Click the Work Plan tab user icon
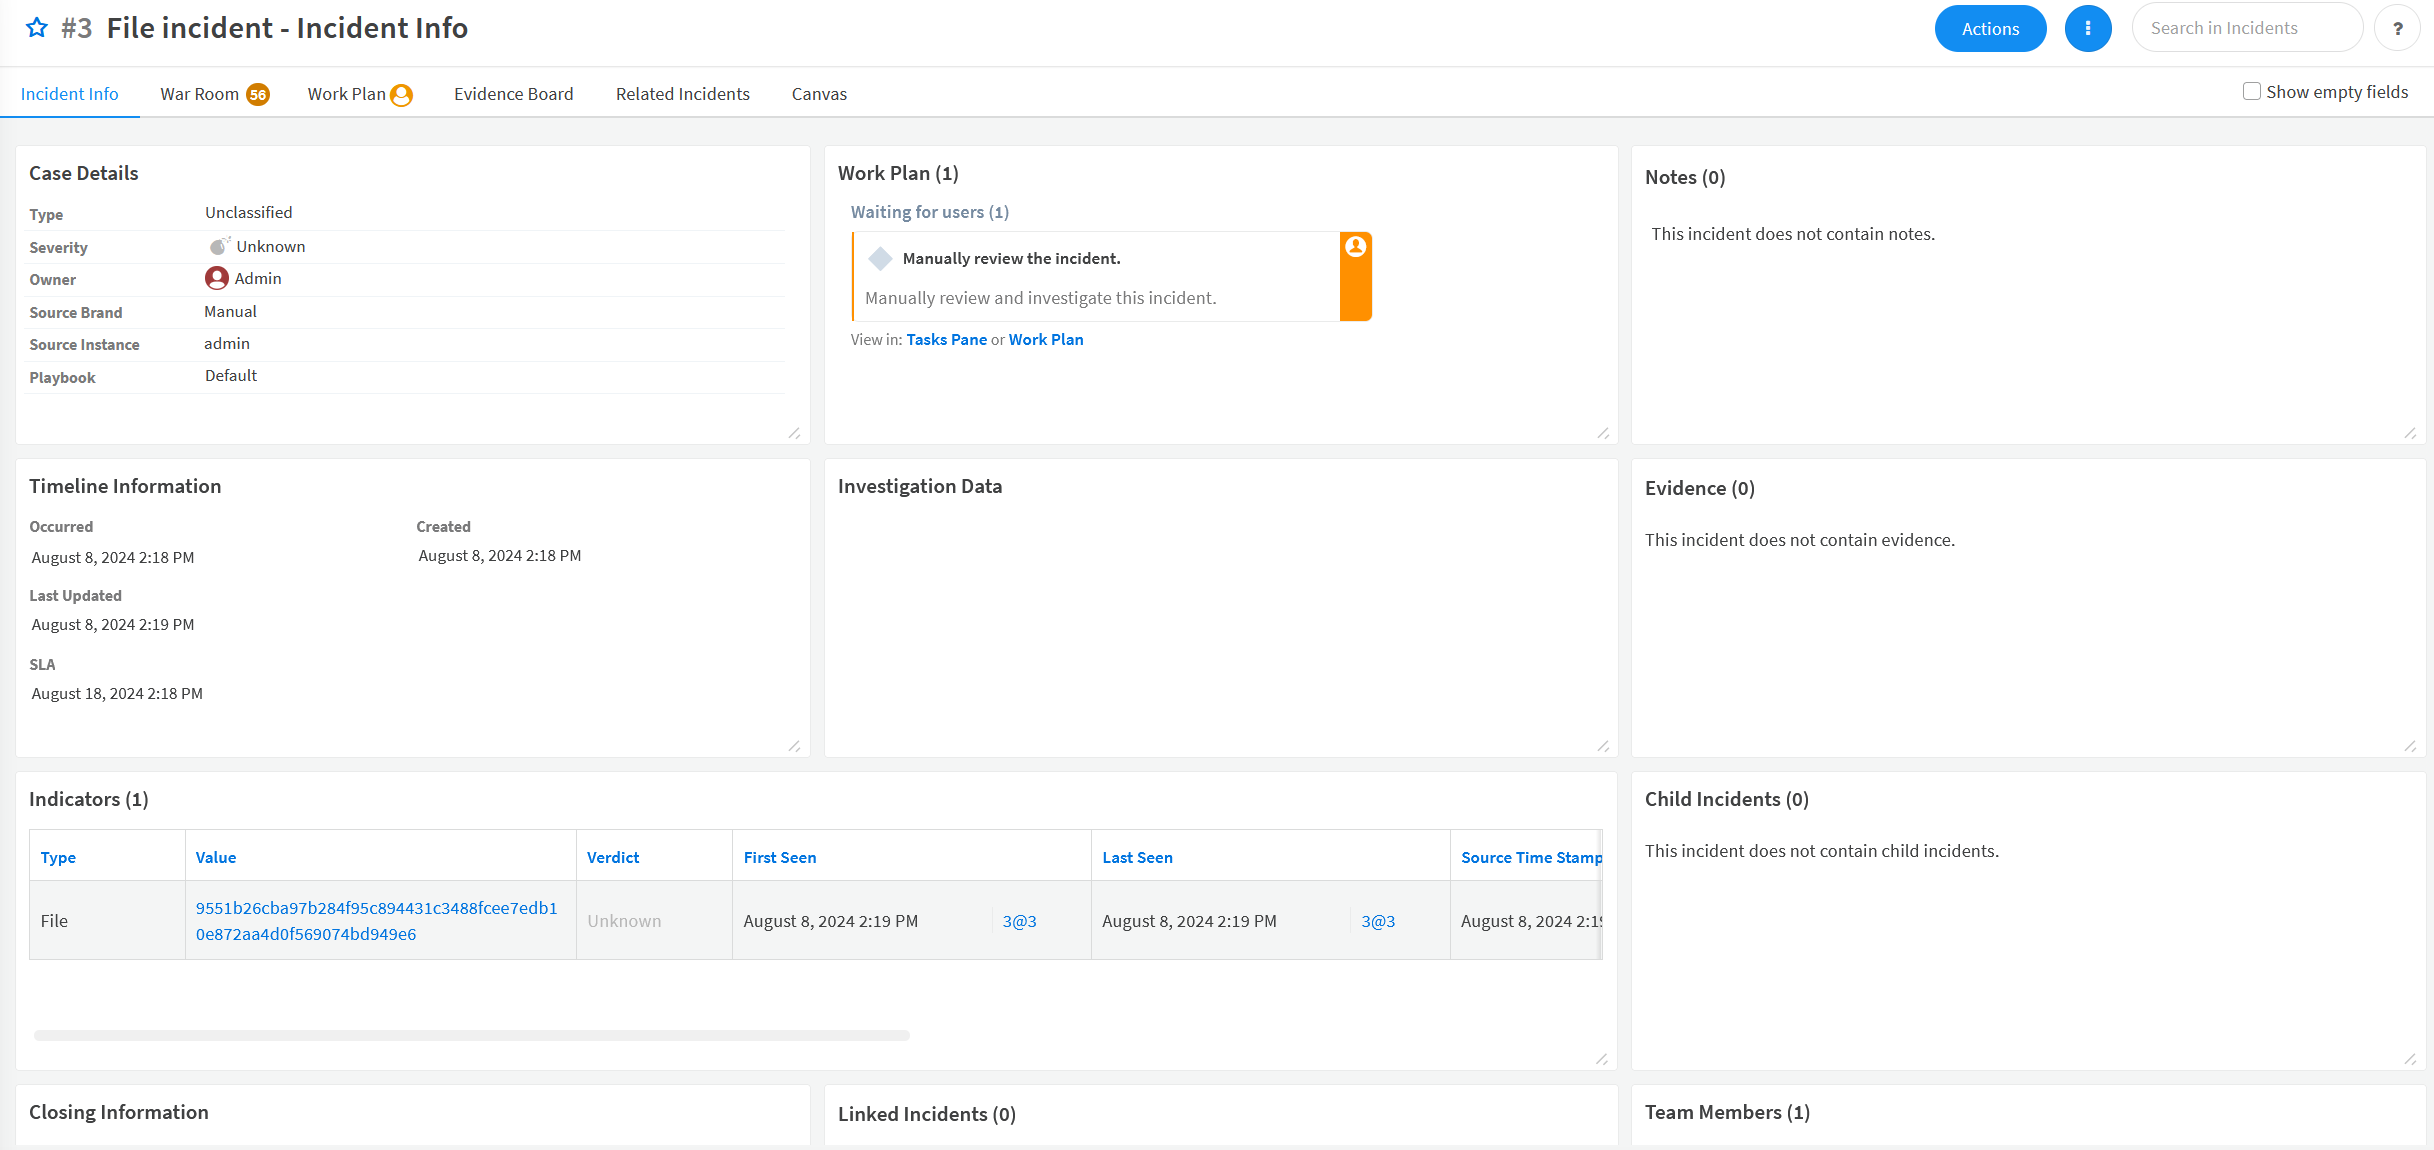 (x=401, y=95)
